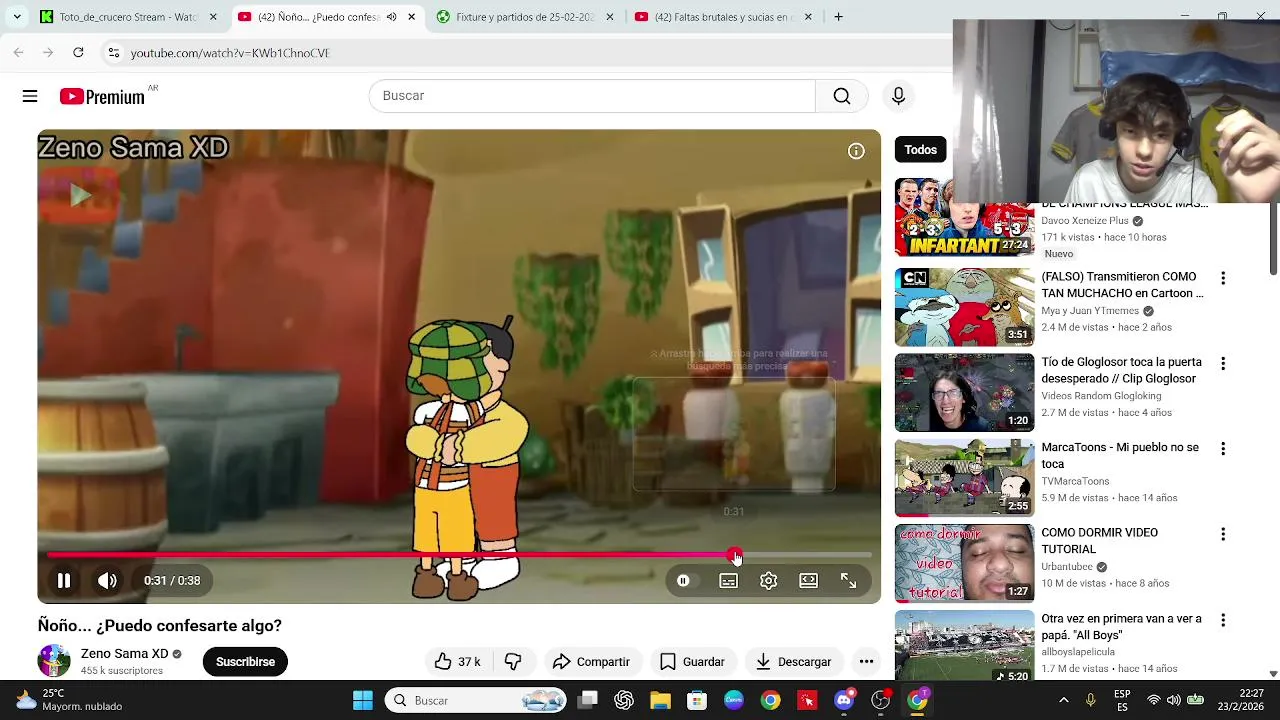Image resolution: width=1280 pixels, height=720 pixels.
Task: Open options for COMO DORMIR VIDEO TUTORIAL
Action: pyautogui.click(x=1222, y=534)
